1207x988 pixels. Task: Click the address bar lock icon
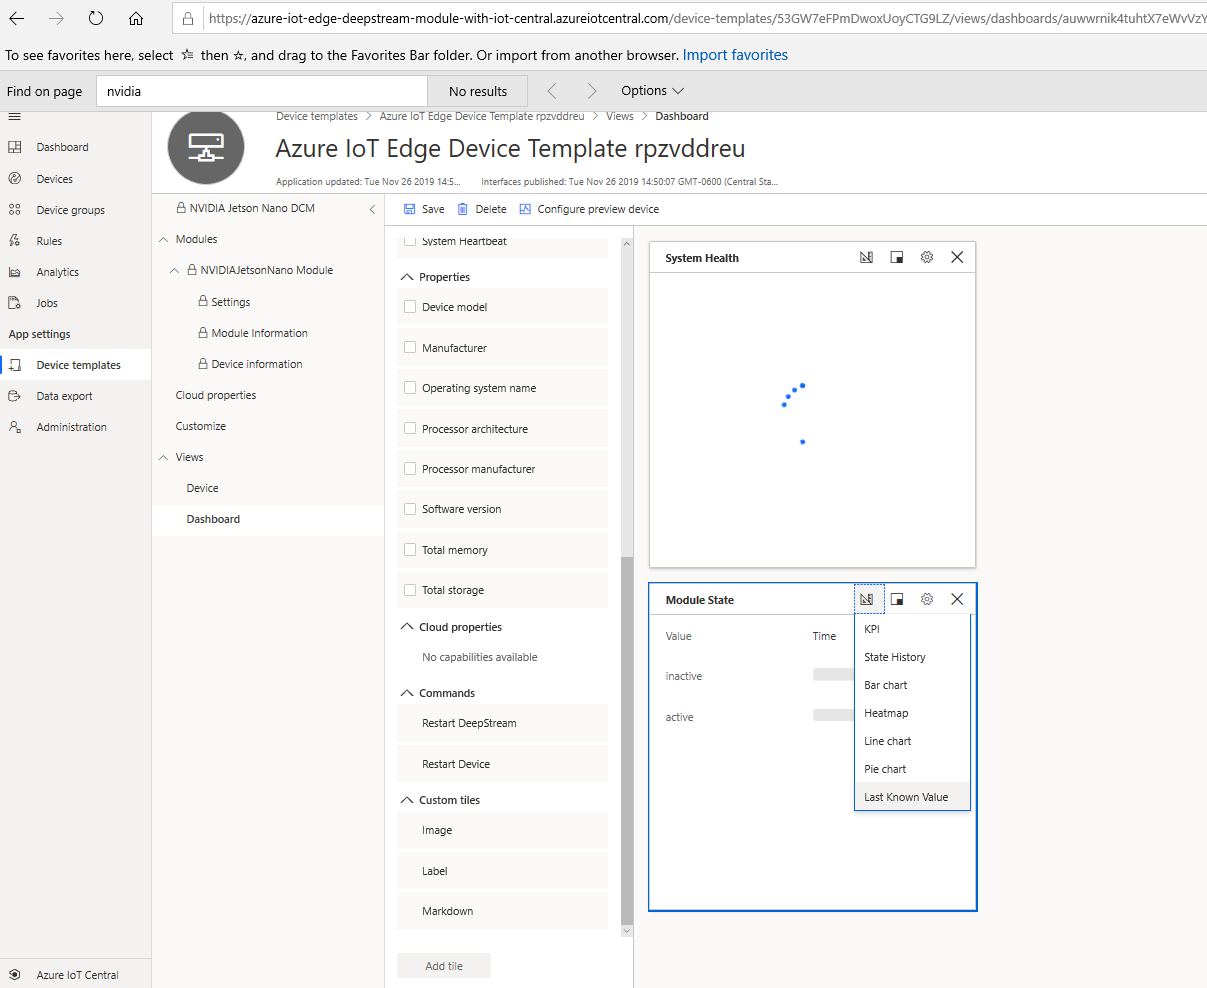tap(188, 18)
